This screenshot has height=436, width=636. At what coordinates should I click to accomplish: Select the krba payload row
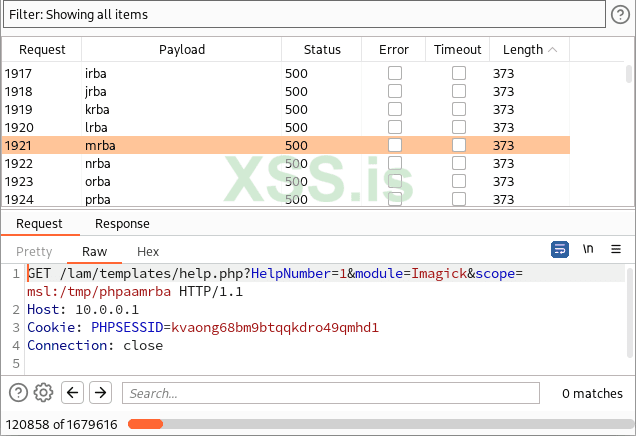click(286, 109)
